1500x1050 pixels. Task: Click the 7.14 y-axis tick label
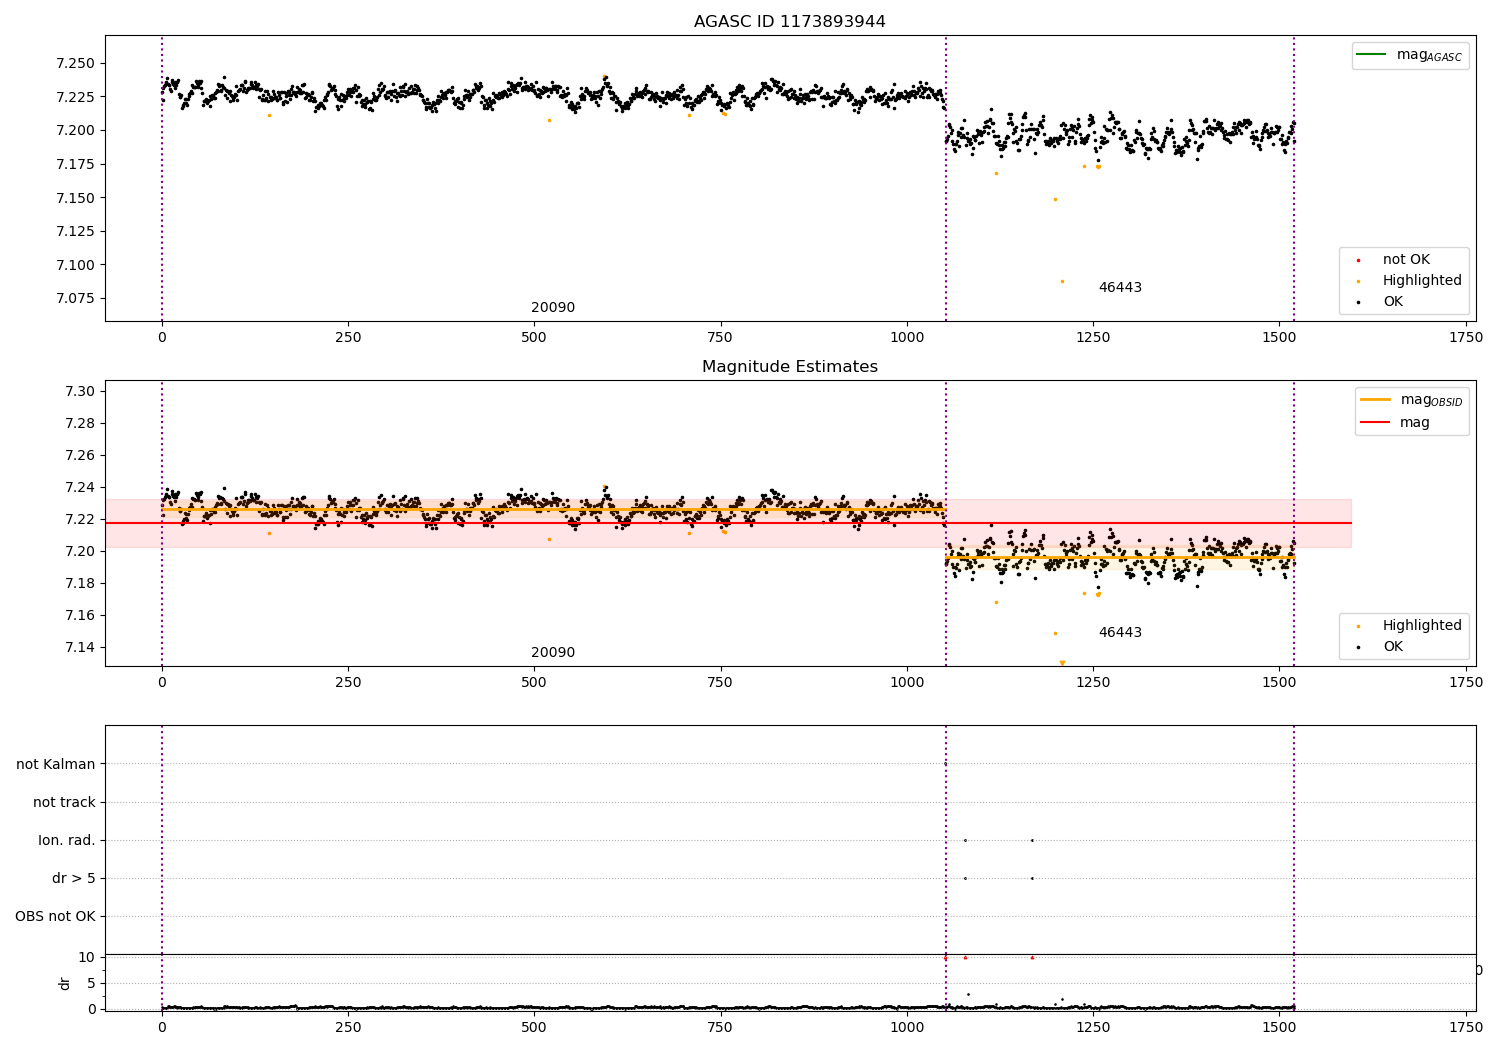click(x=80, y=648)
